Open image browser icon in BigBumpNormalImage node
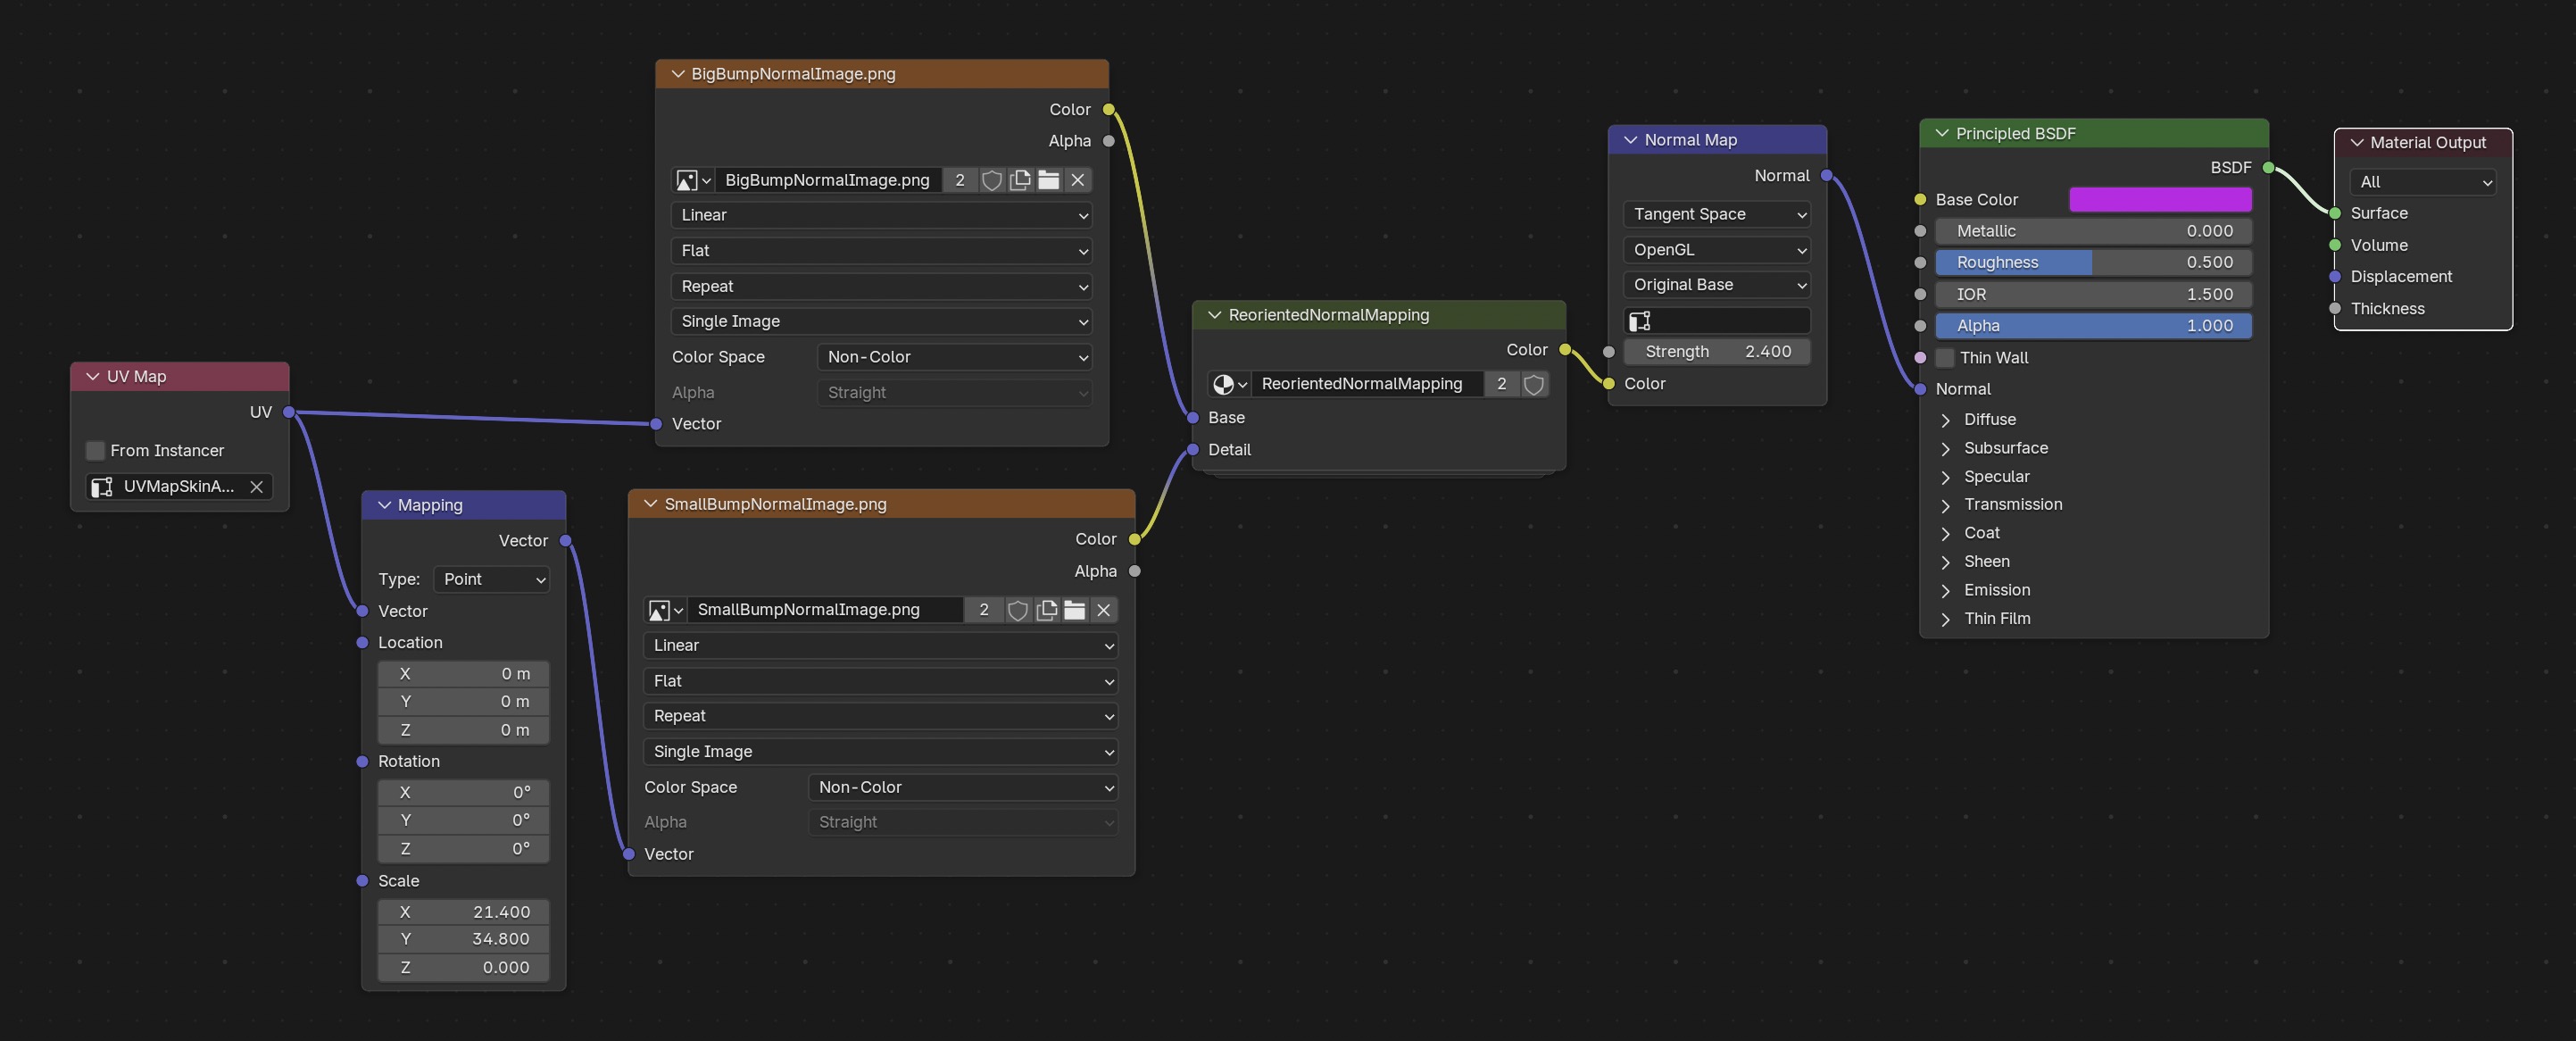 (692, 180)
